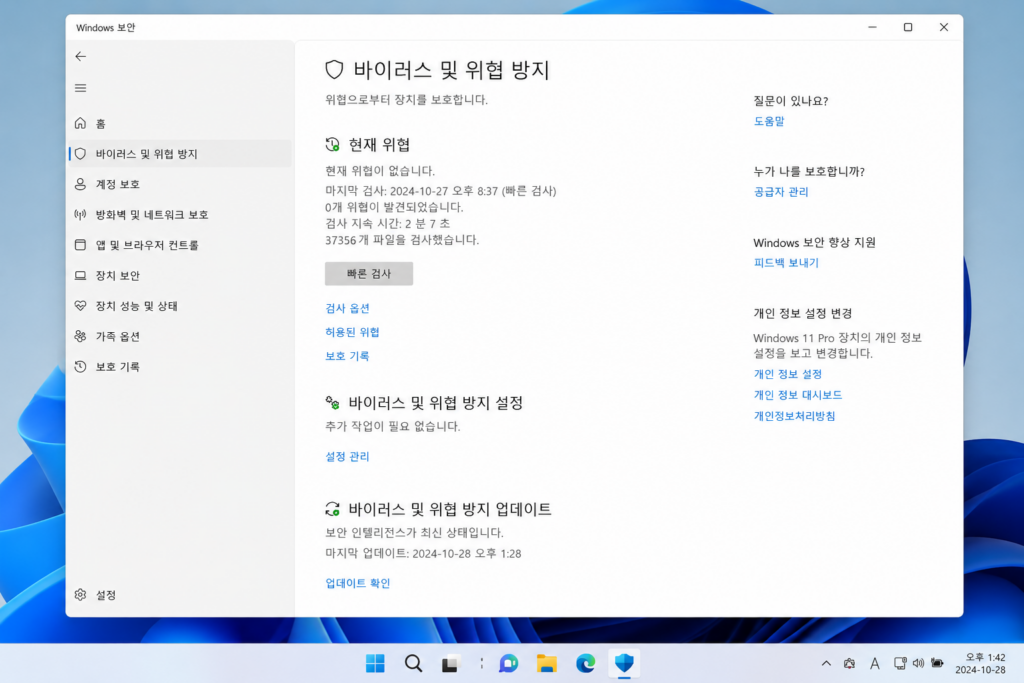Image resolution: width=1024 pixels, height=683 pixels.
Task: Toggle the hamburger navigation menu
Action: (x=80, y=88)
